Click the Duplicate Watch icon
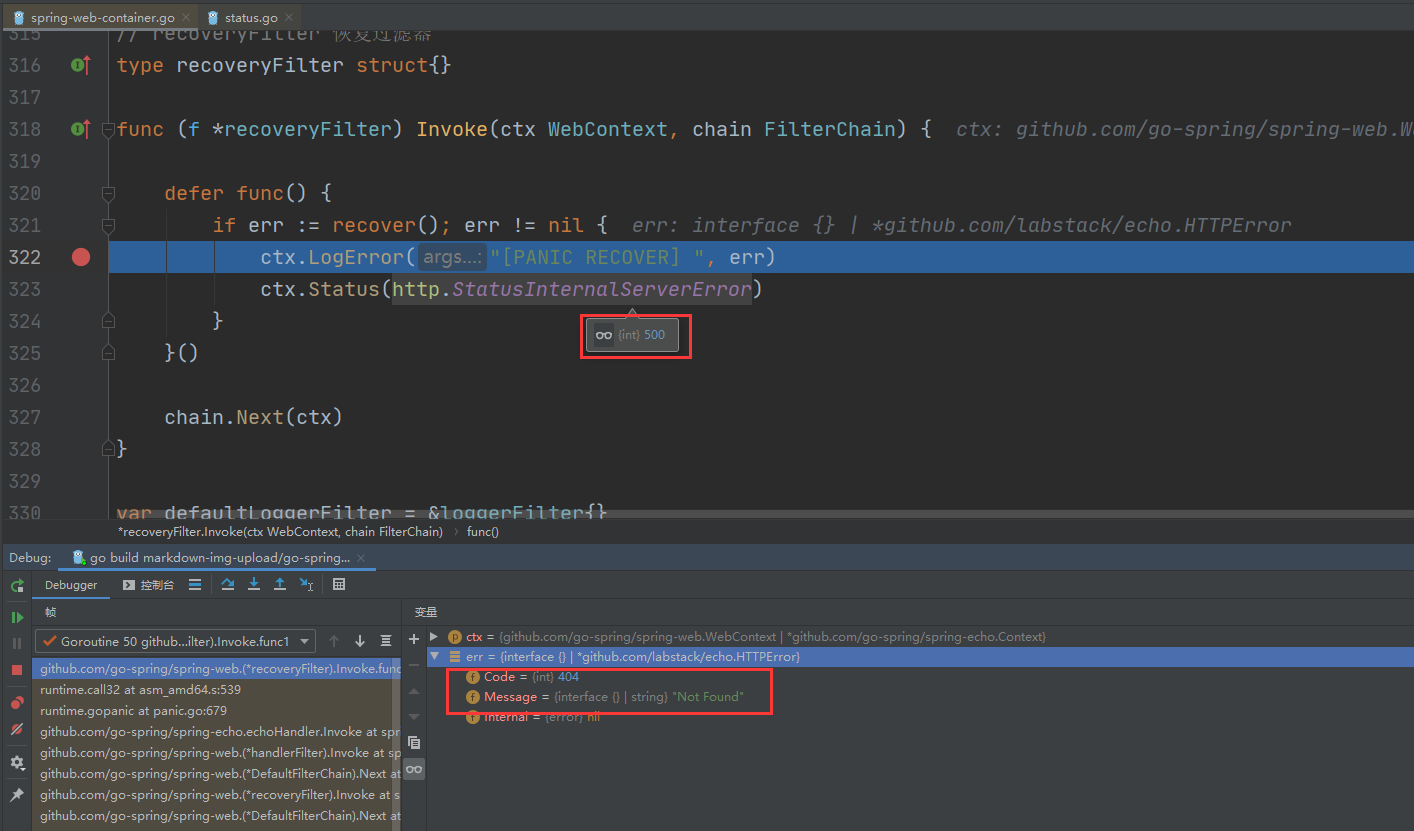 coord(414,743)
